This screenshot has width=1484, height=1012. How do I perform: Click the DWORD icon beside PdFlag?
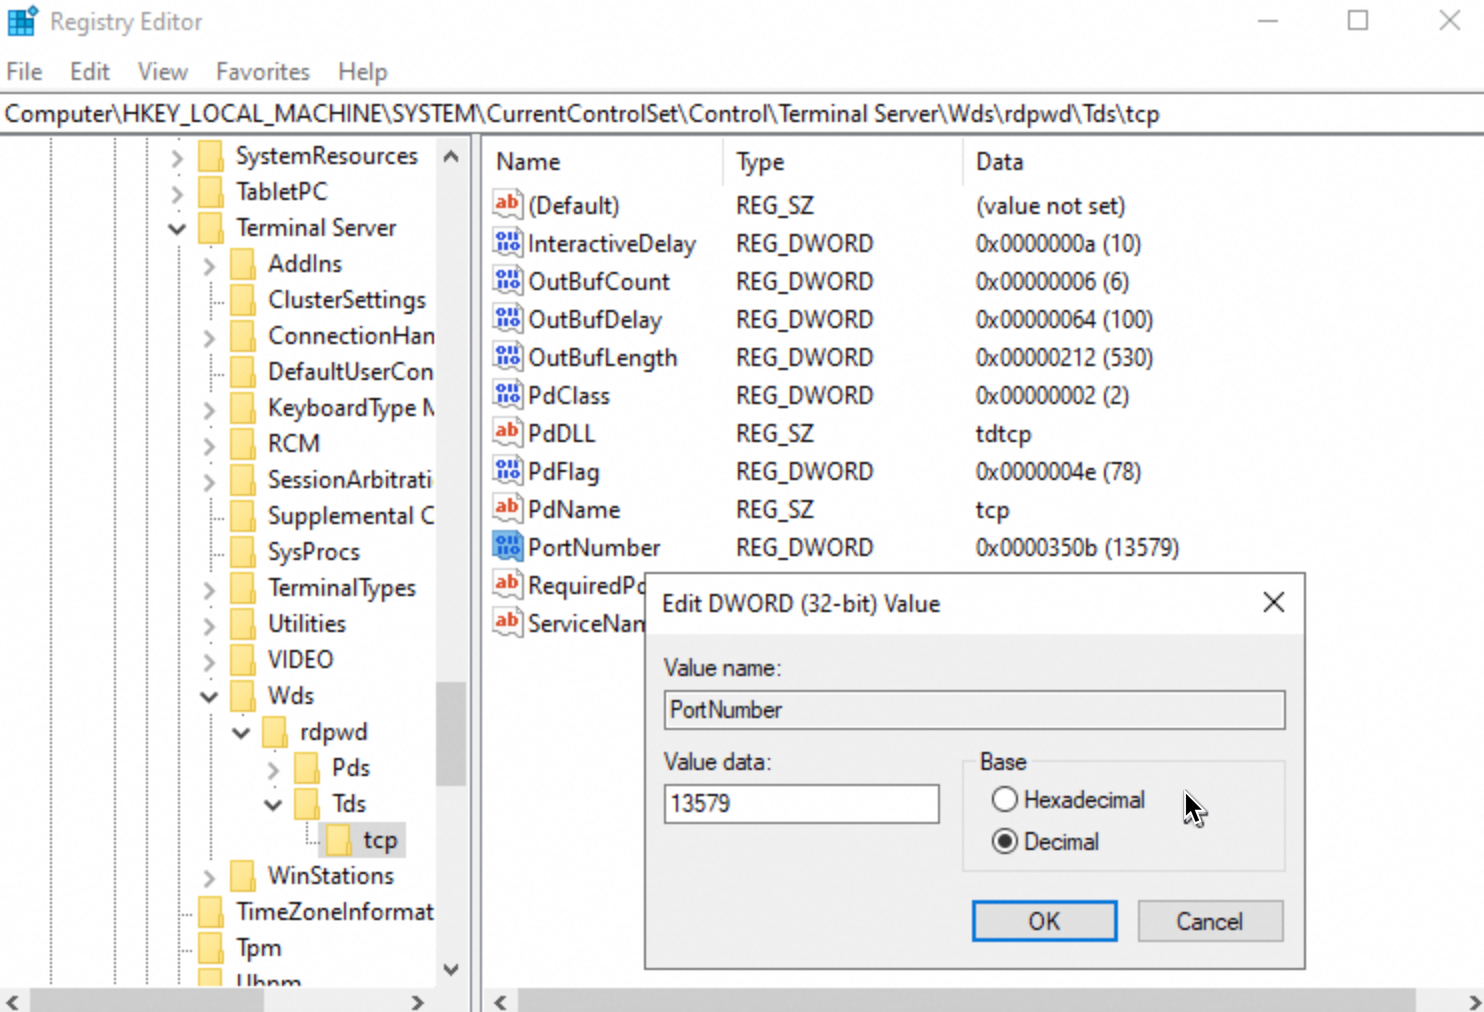tap(507, 470)
